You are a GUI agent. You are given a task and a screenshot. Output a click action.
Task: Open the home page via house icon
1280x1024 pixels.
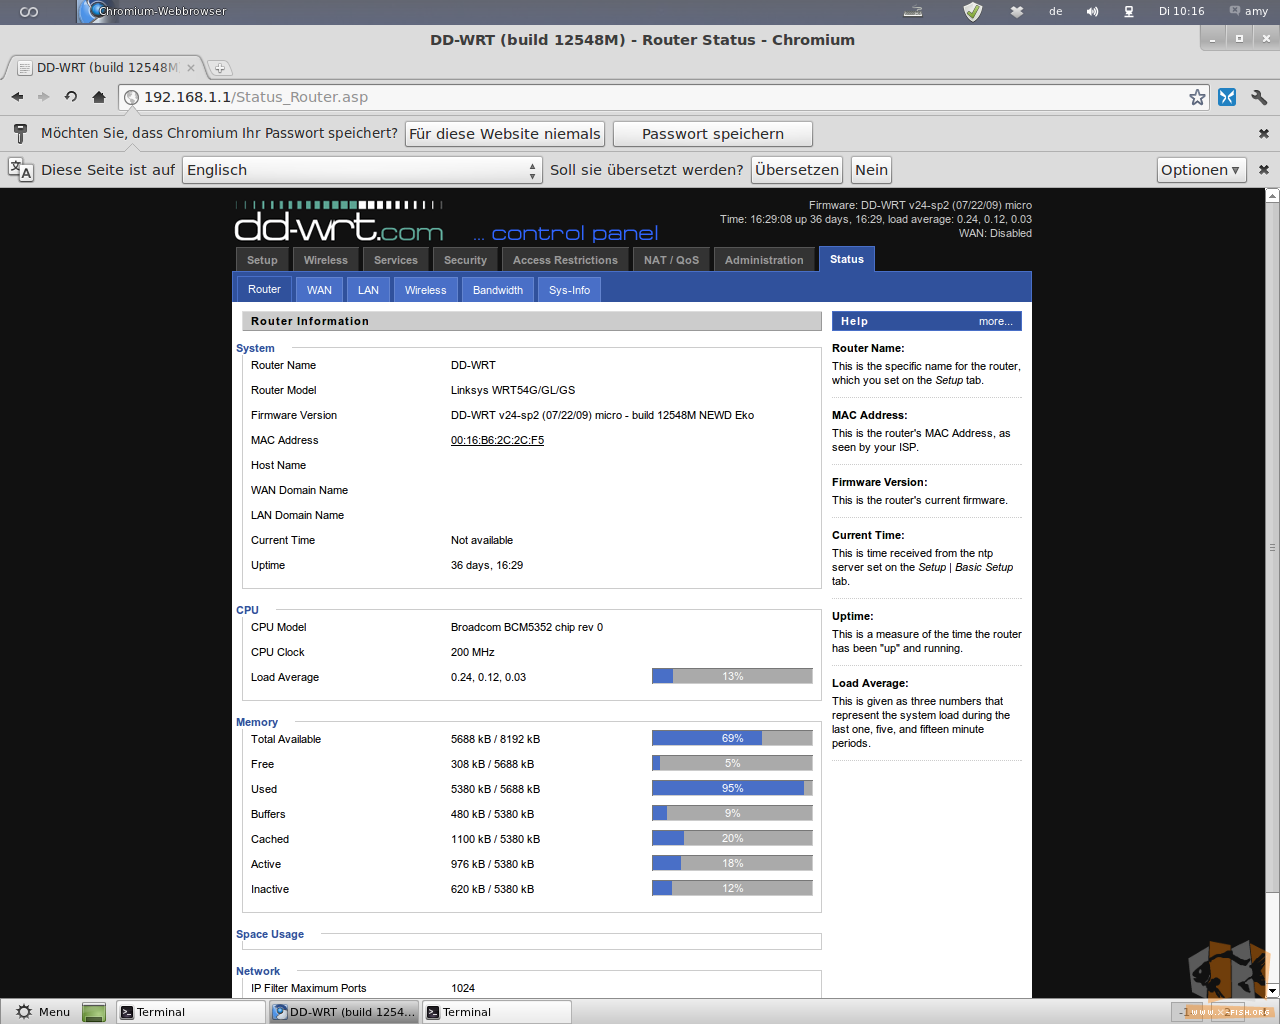tap(98, 97)
